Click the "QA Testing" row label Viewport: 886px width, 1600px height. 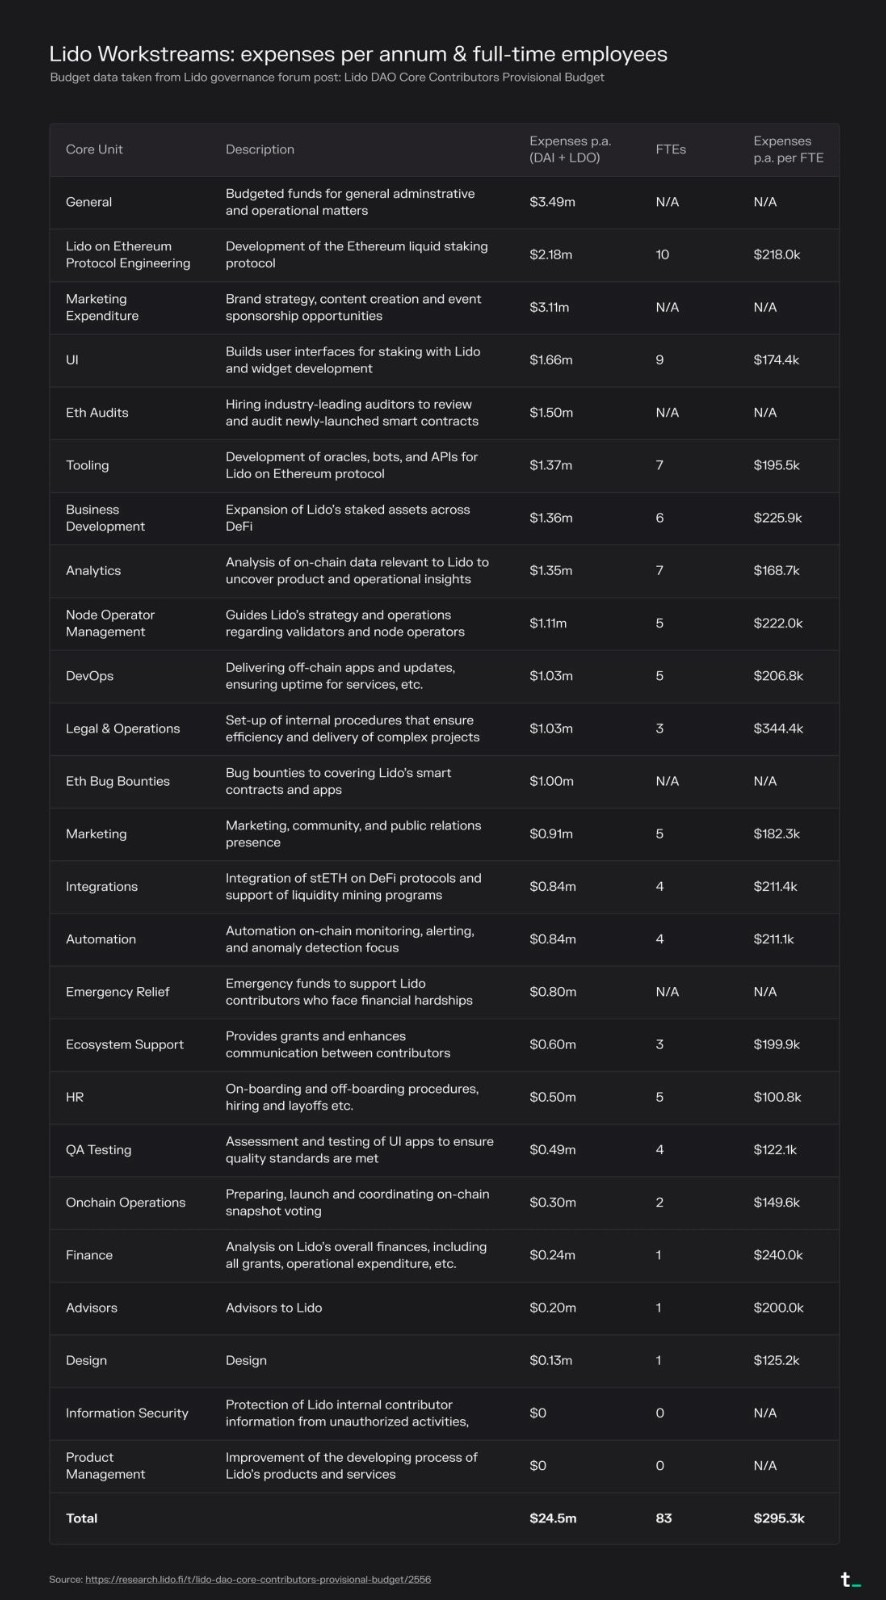[99, 1150]
